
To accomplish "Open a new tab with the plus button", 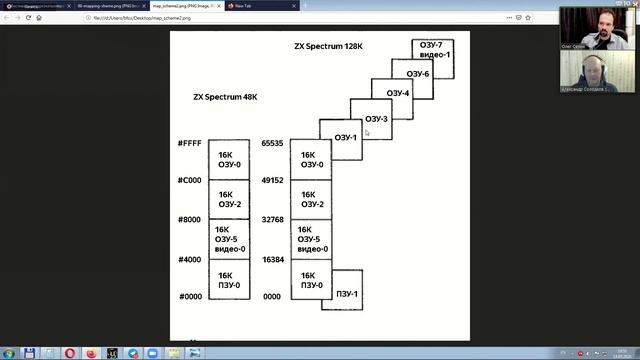I will [x=304, y=6].
